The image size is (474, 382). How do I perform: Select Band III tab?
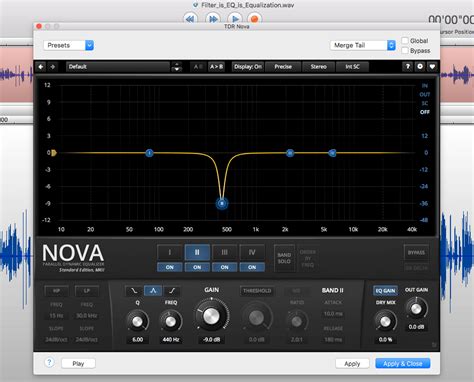(x=225, y=253)
